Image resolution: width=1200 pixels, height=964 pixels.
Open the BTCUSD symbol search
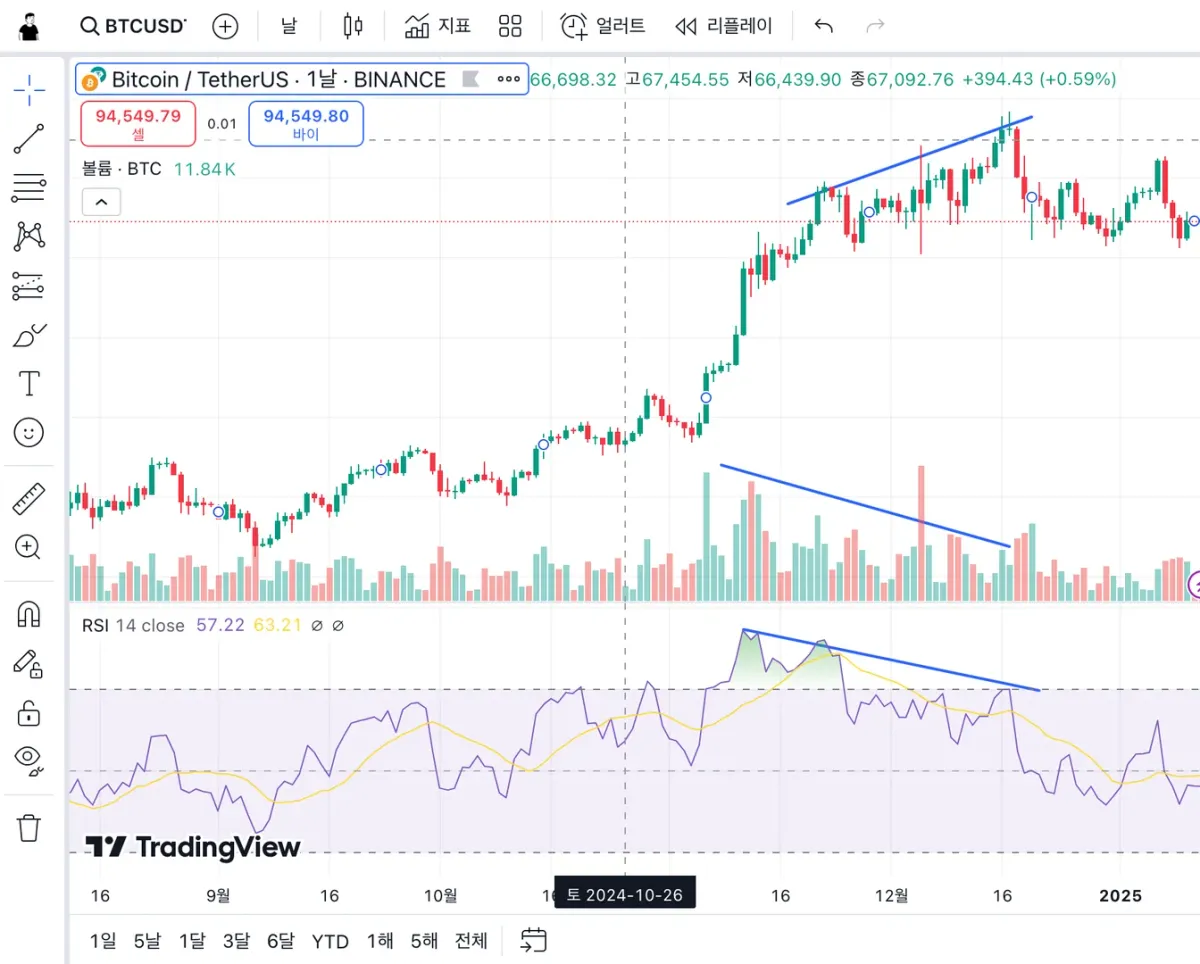click(x=132, y=26)
